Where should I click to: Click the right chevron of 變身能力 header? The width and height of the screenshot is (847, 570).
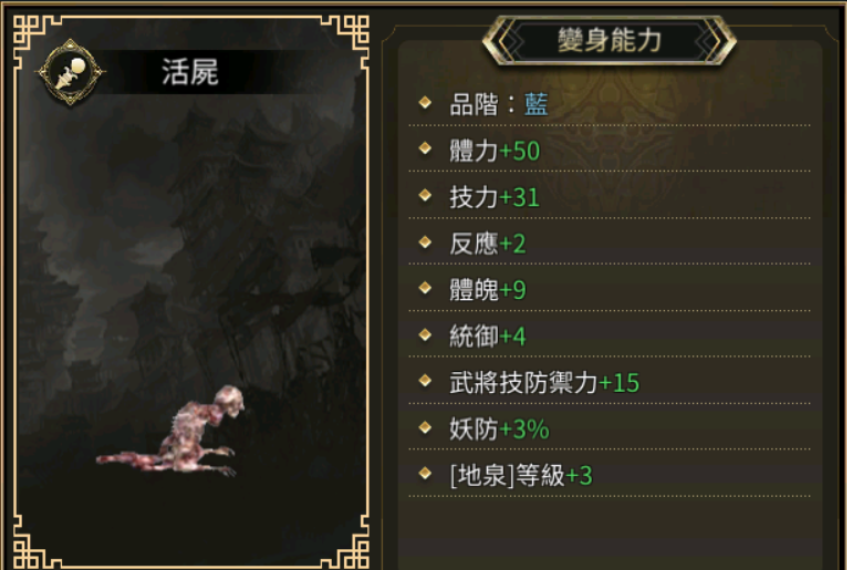click(x=711, y=41)
